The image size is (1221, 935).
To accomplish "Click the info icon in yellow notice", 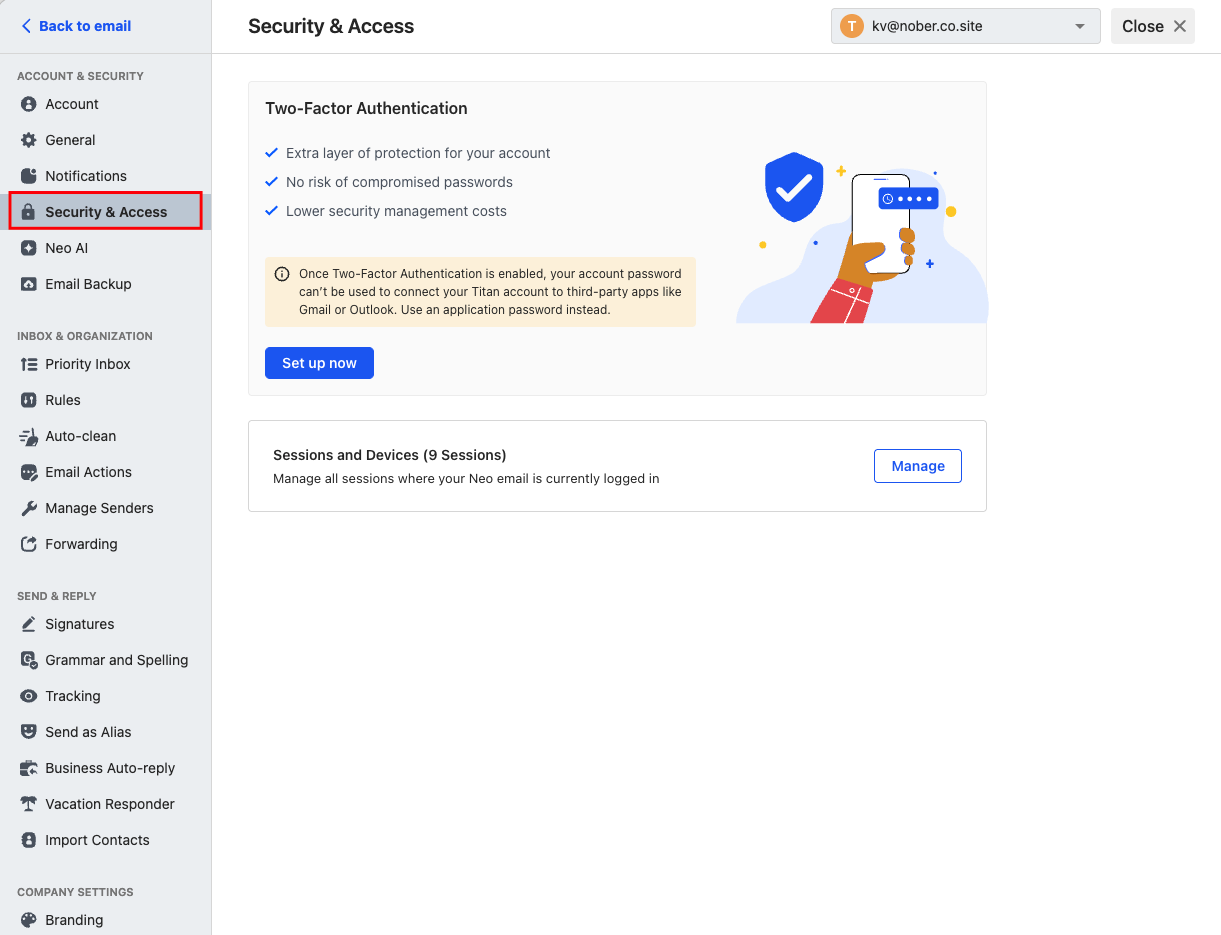I will point(282,274).
